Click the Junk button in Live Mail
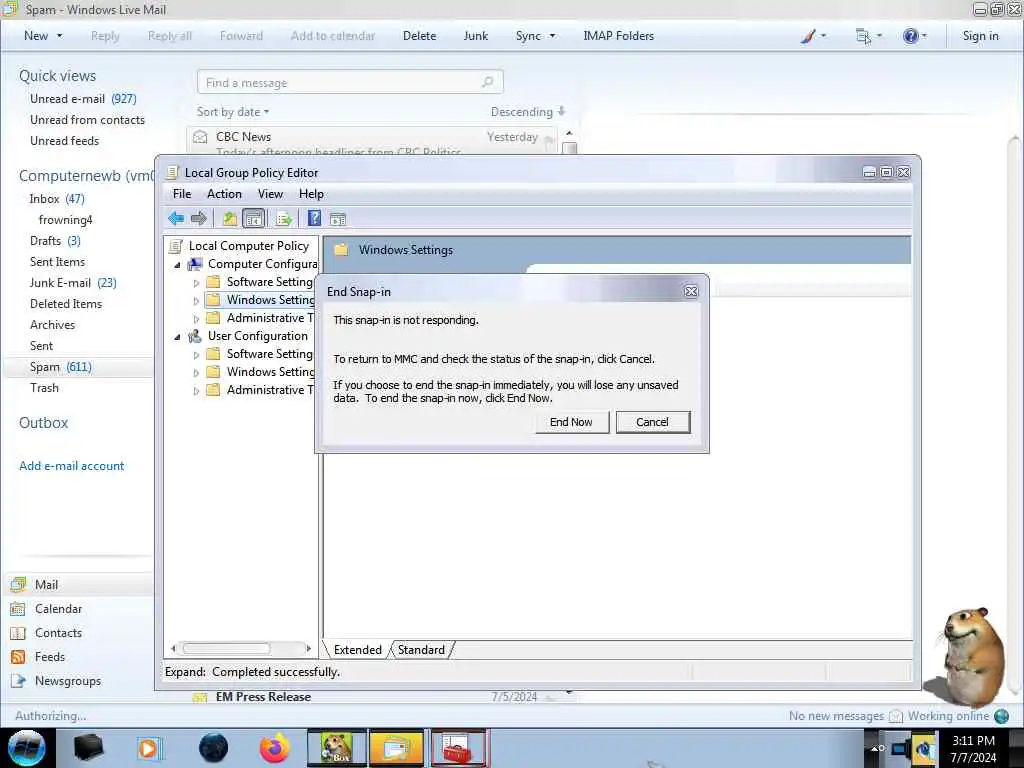The height and width of the screenshot is (768, 1024). 475,36
